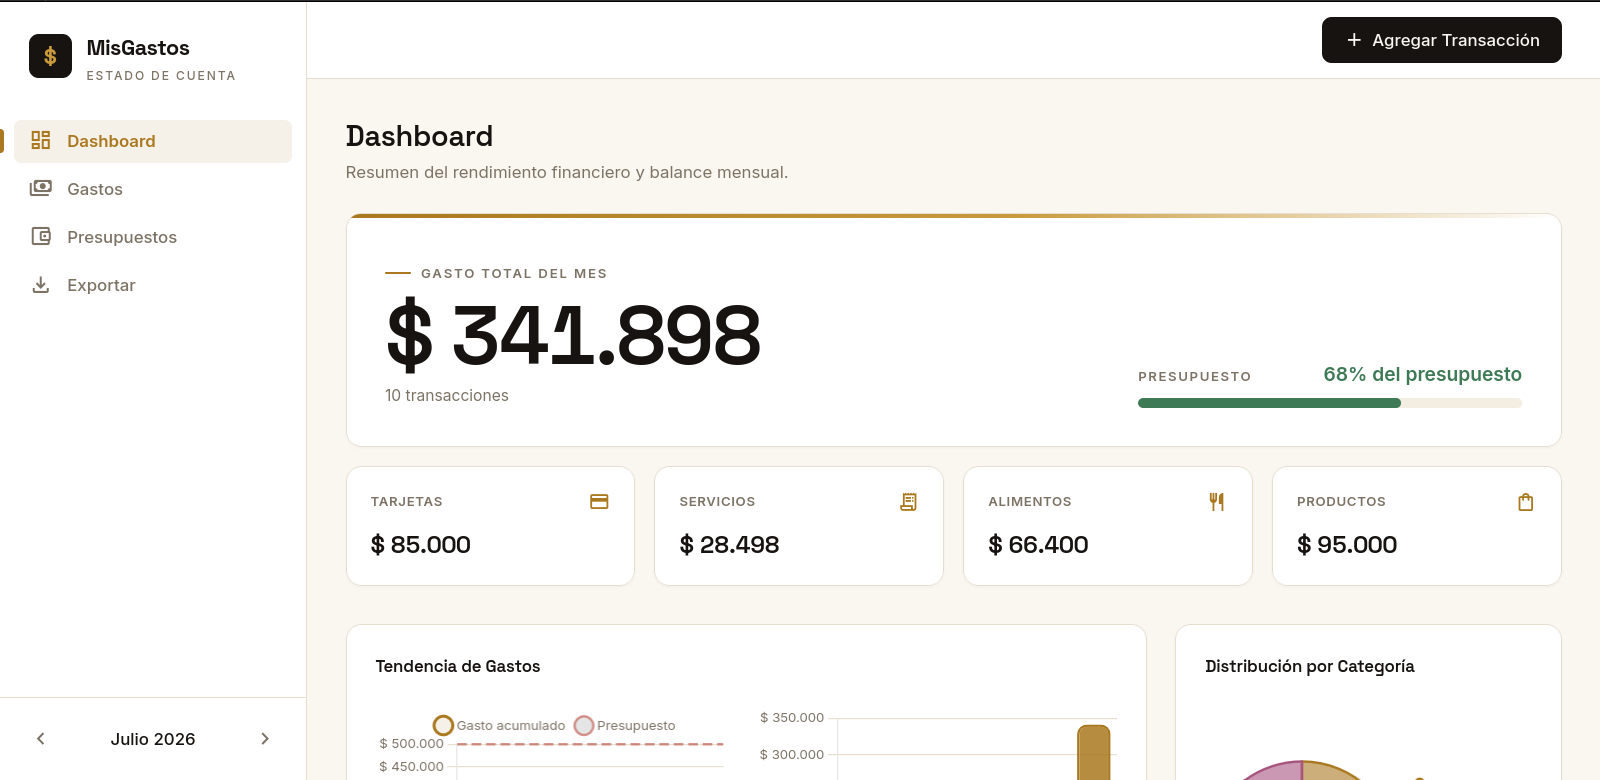The height and width of the screenshot is (780, 1600).
Task: Click the Alimentos $ 66.400 amount
Action: click(x=1038, y=545)
